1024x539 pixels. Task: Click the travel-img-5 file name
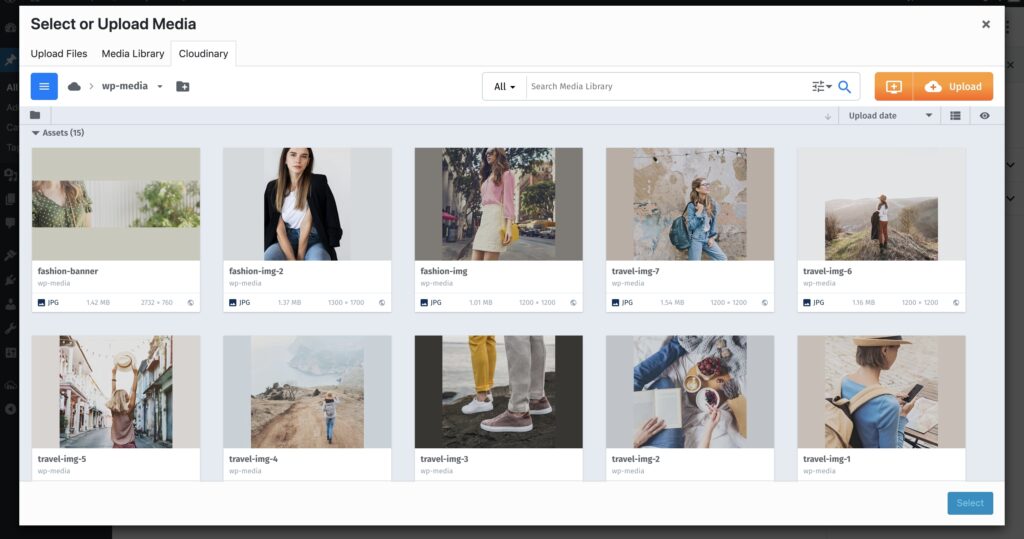(x=61, y=459)
